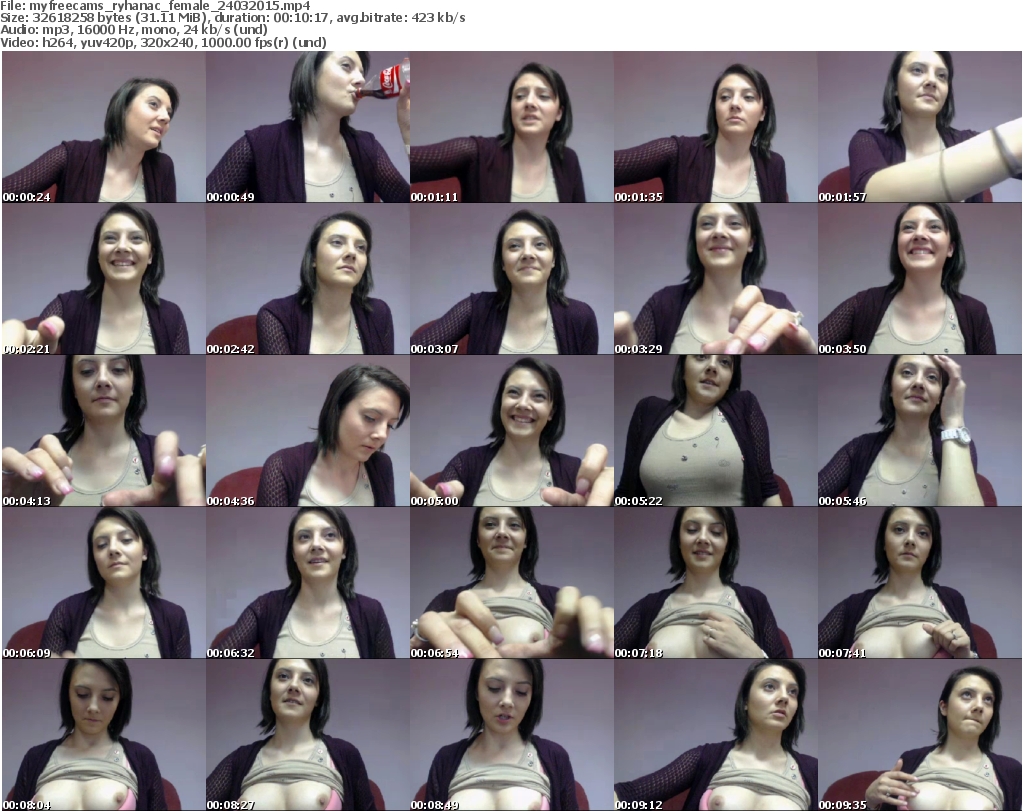1024x811 pixels.
Task: Click the duration value 00:10:17
Action: pos(301,18)
